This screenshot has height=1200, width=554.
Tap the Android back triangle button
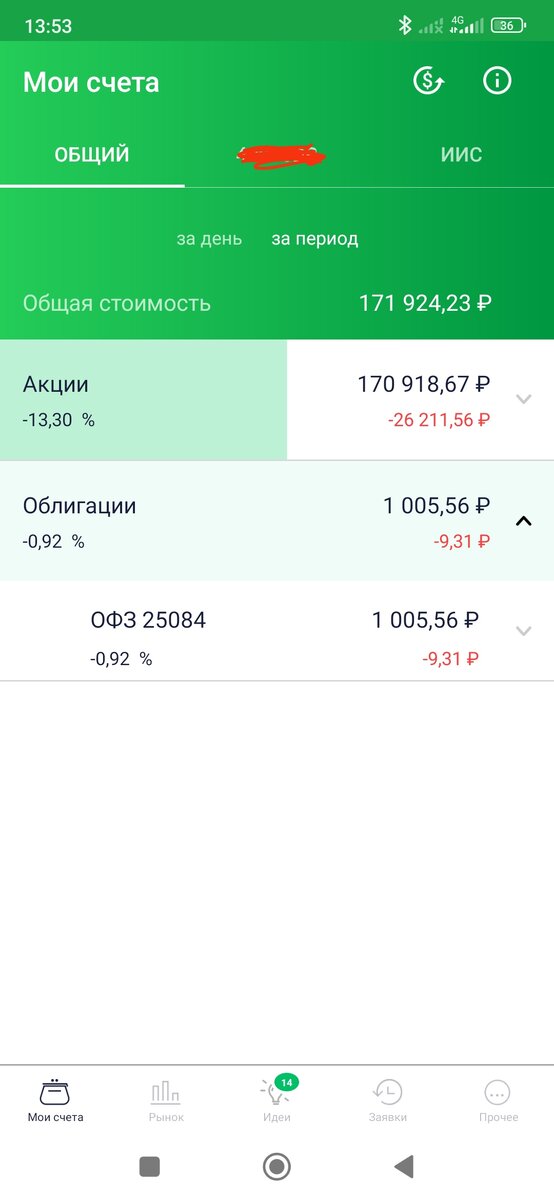point(404,1166)
